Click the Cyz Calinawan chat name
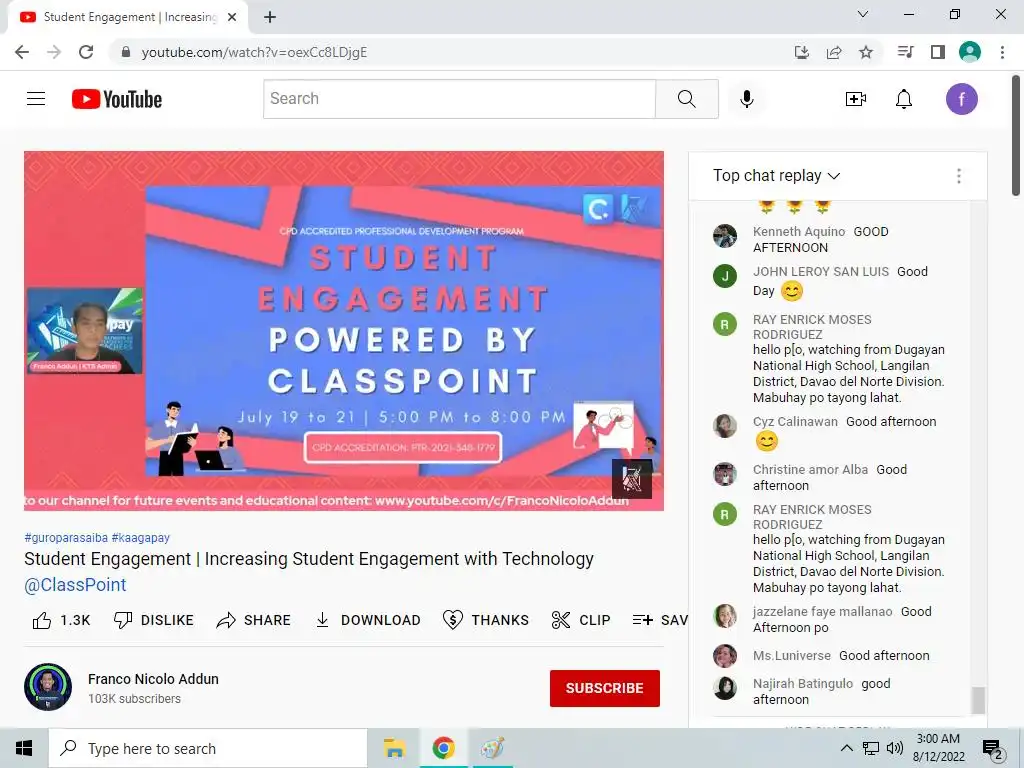The width and height of the screenshot is (1024, 768). 795,422
